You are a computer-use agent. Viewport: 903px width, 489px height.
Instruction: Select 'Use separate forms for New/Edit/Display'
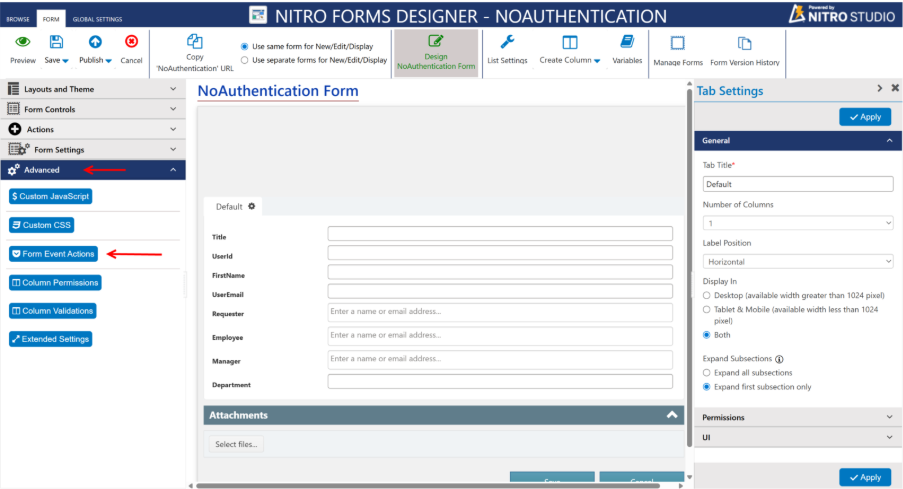[245, 60]
